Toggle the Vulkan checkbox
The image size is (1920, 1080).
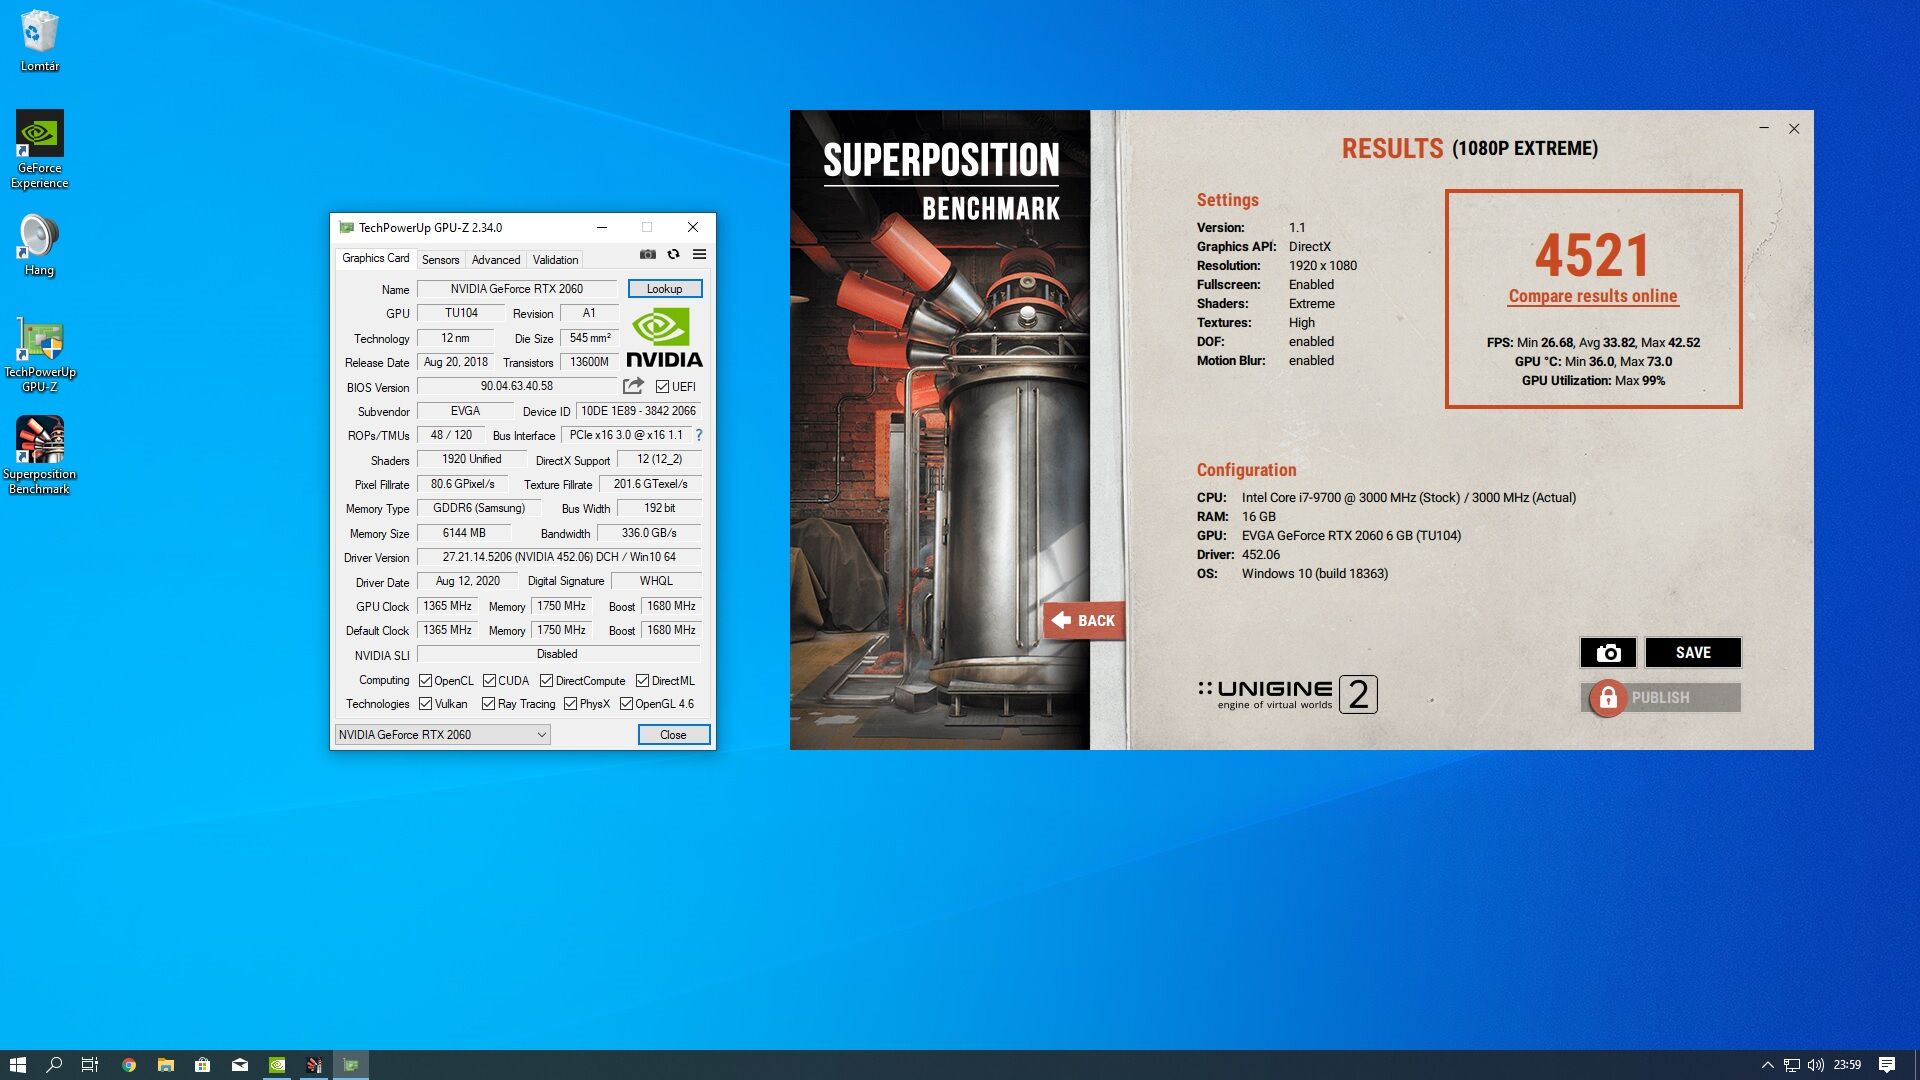coord(425,704)
